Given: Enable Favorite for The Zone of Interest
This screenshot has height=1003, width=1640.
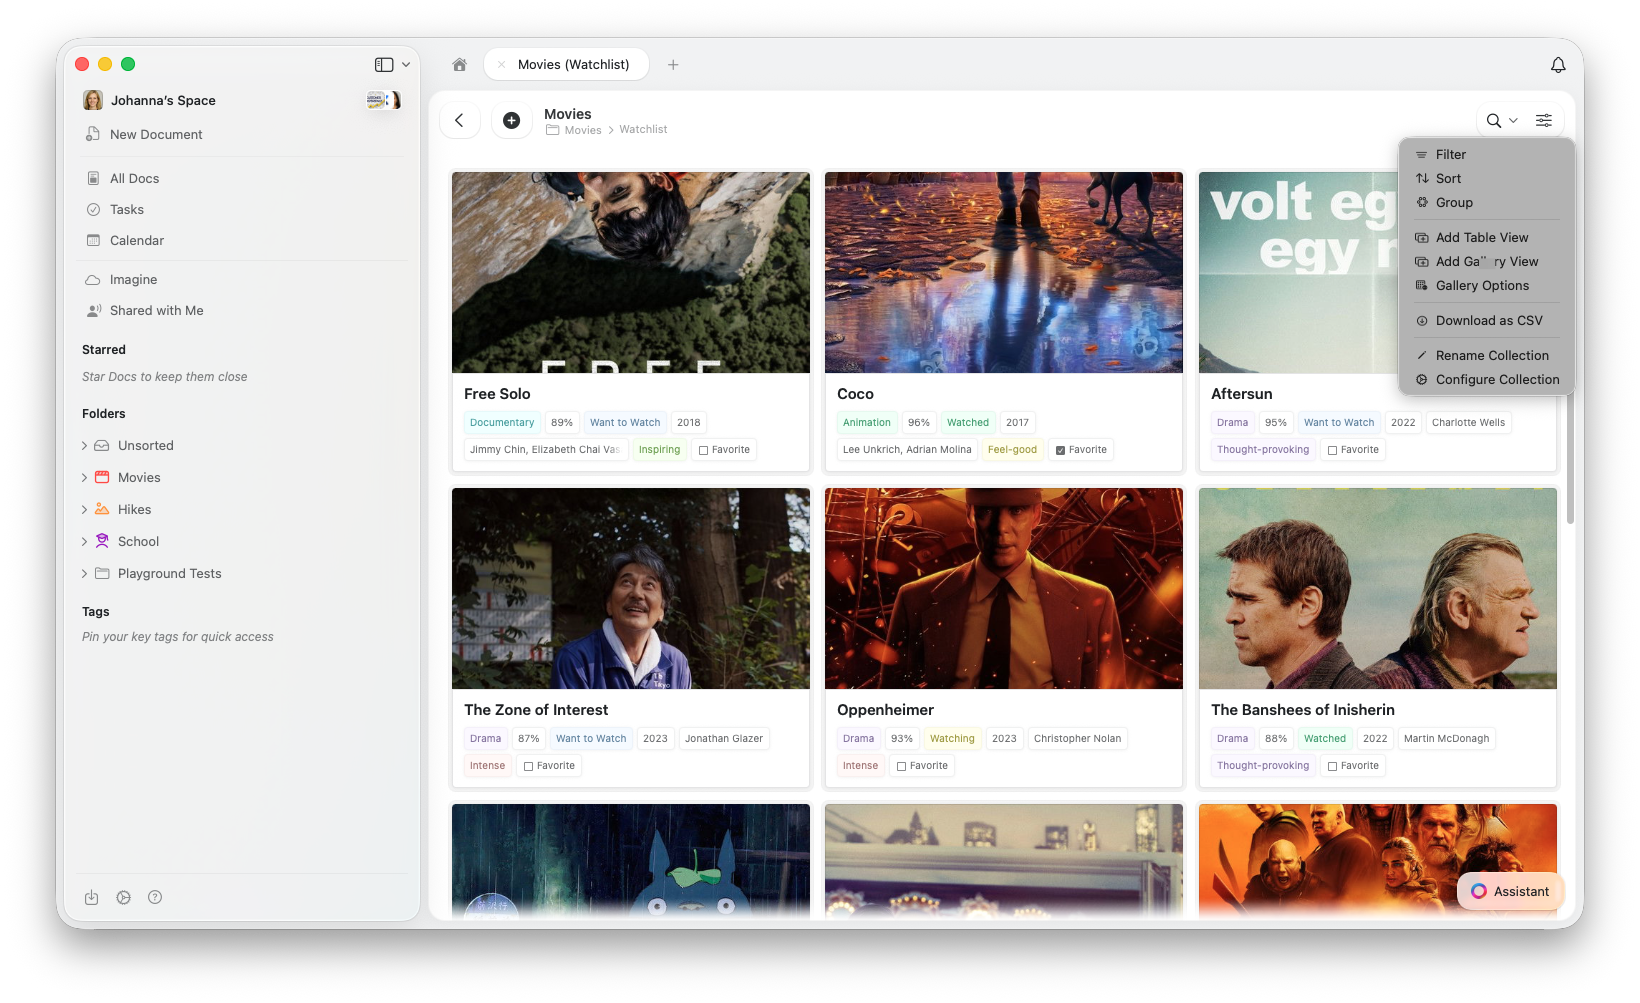Looking at the screenshot, I should pos(527,765).
